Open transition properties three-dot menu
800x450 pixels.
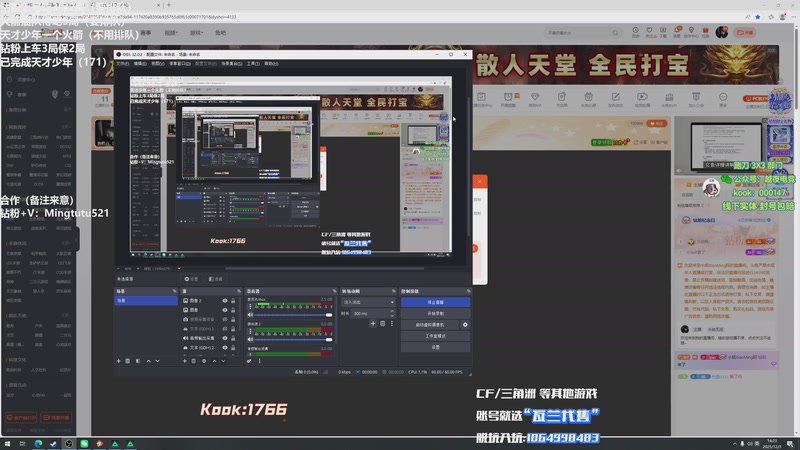click(392, 323)
